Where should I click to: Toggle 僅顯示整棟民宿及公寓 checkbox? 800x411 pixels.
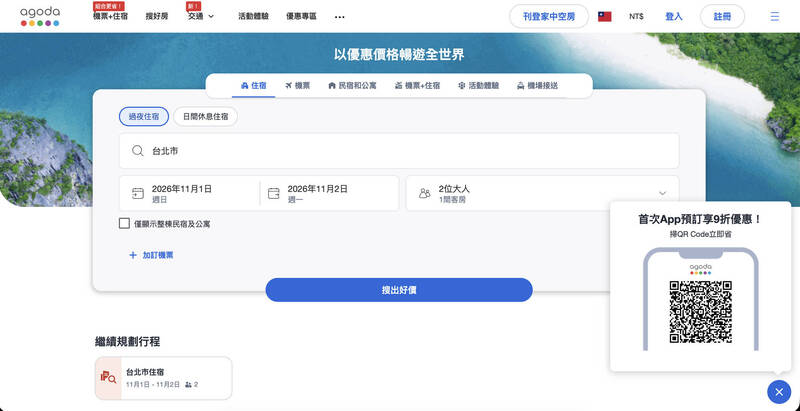tap(124, 223)
